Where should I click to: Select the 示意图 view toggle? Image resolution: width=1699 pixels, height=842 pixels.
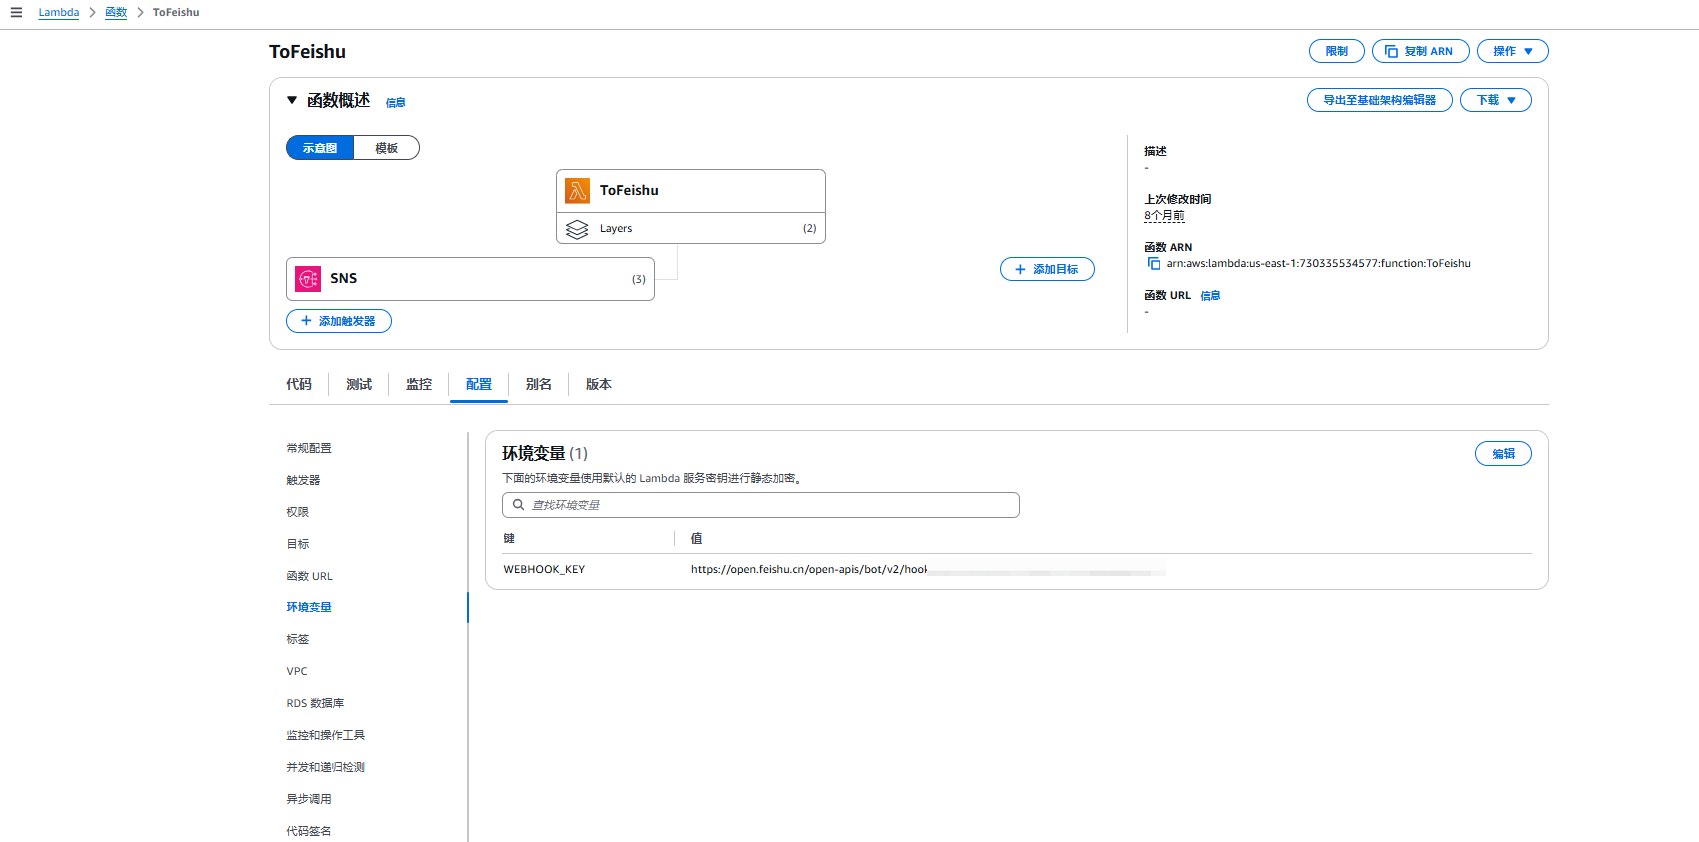pos(320,148)
